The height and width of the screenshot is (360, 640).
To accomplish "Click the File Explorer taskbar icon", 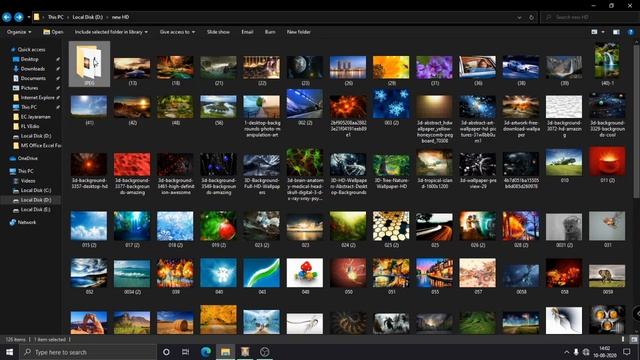I will tap(225, 352).
